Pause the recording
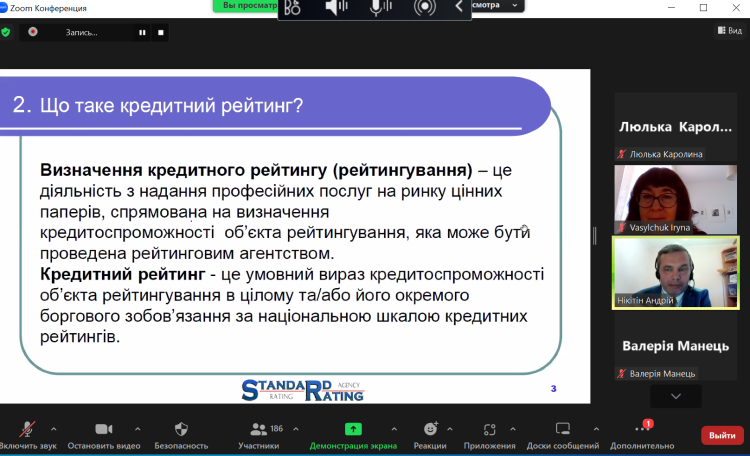 point(142,32)
